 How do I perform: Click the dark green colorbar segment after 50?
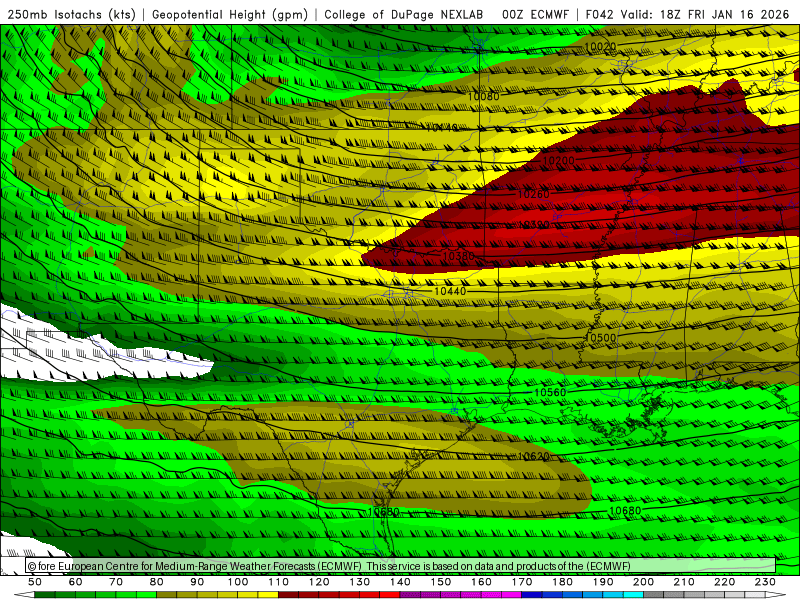click(x=45, y=595)
